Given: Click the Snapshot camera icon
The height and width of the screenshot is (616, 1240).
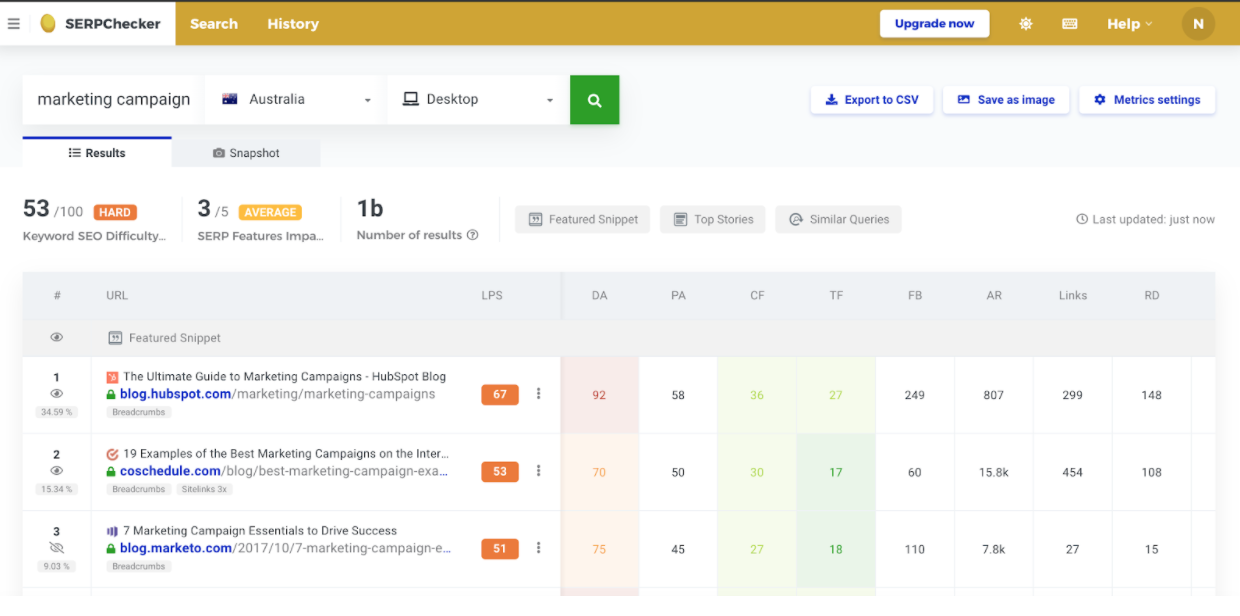Looking at the screenshot, I should pyautogui.click(x=219, y=153).
